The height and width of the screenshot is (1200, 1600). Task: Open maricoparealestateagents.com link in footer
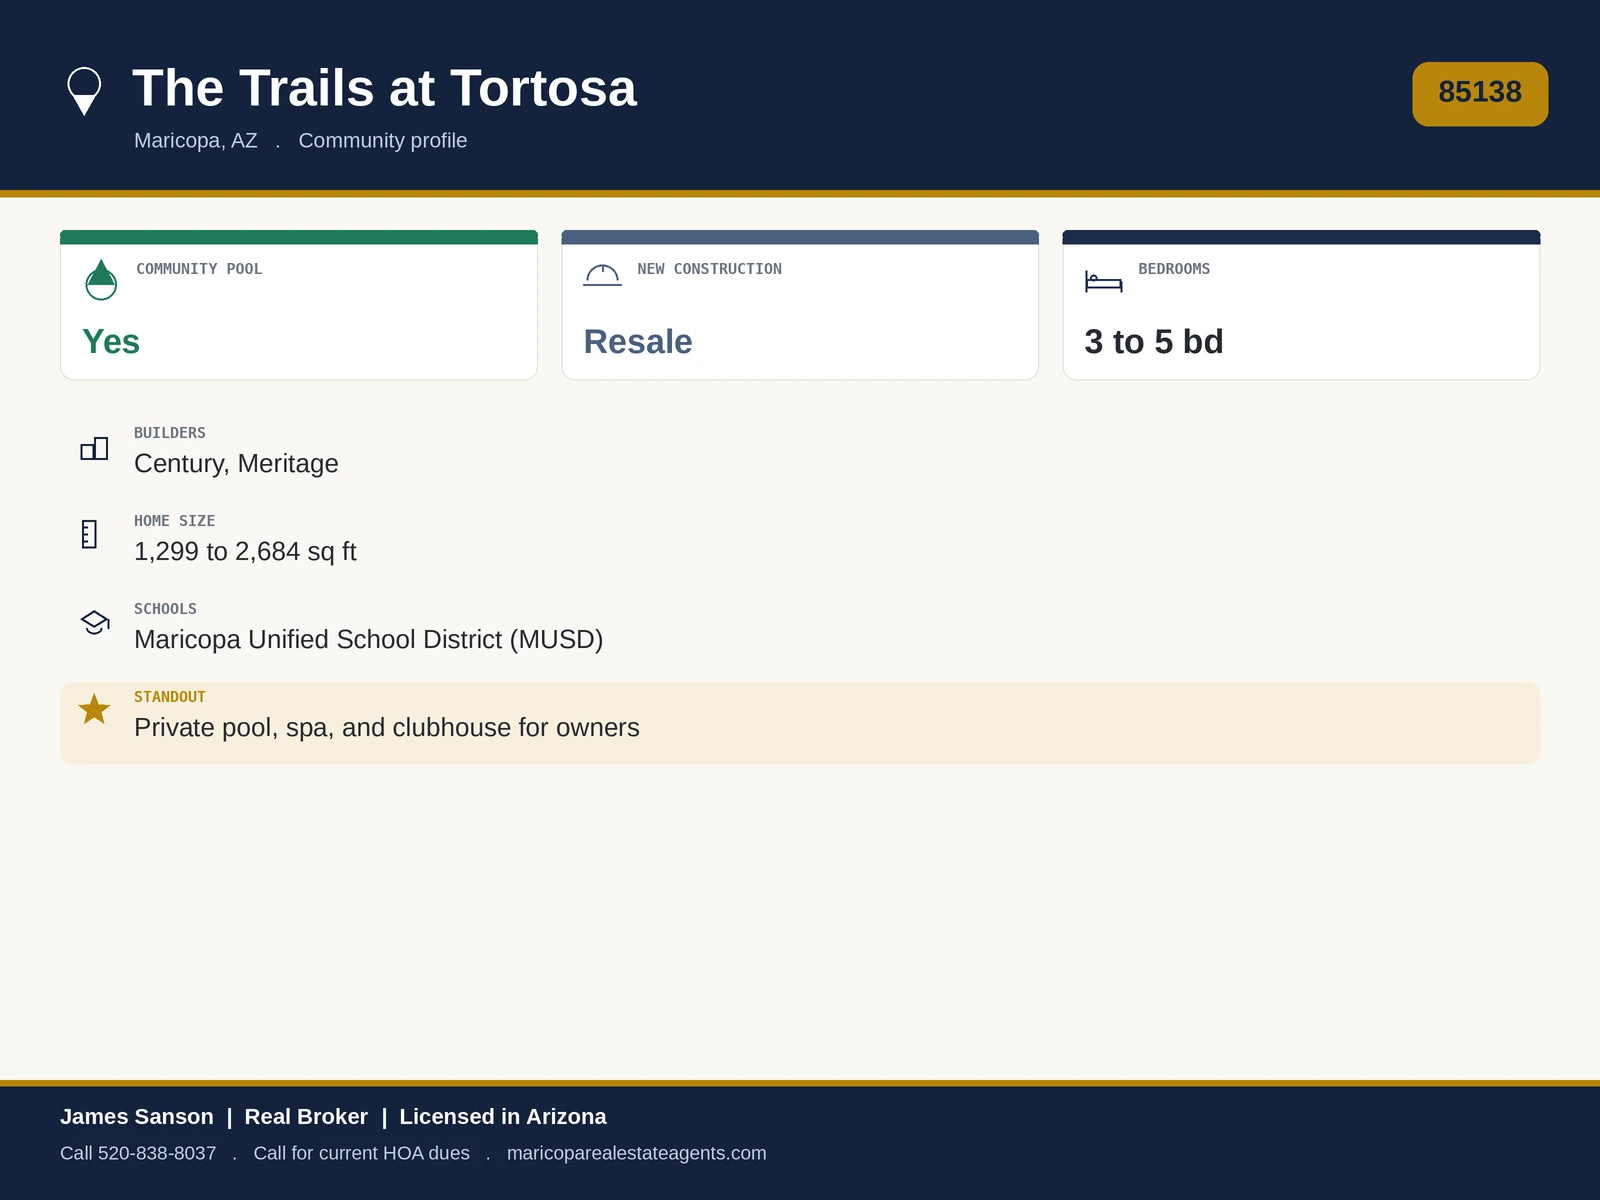[x=636, y=1153]
